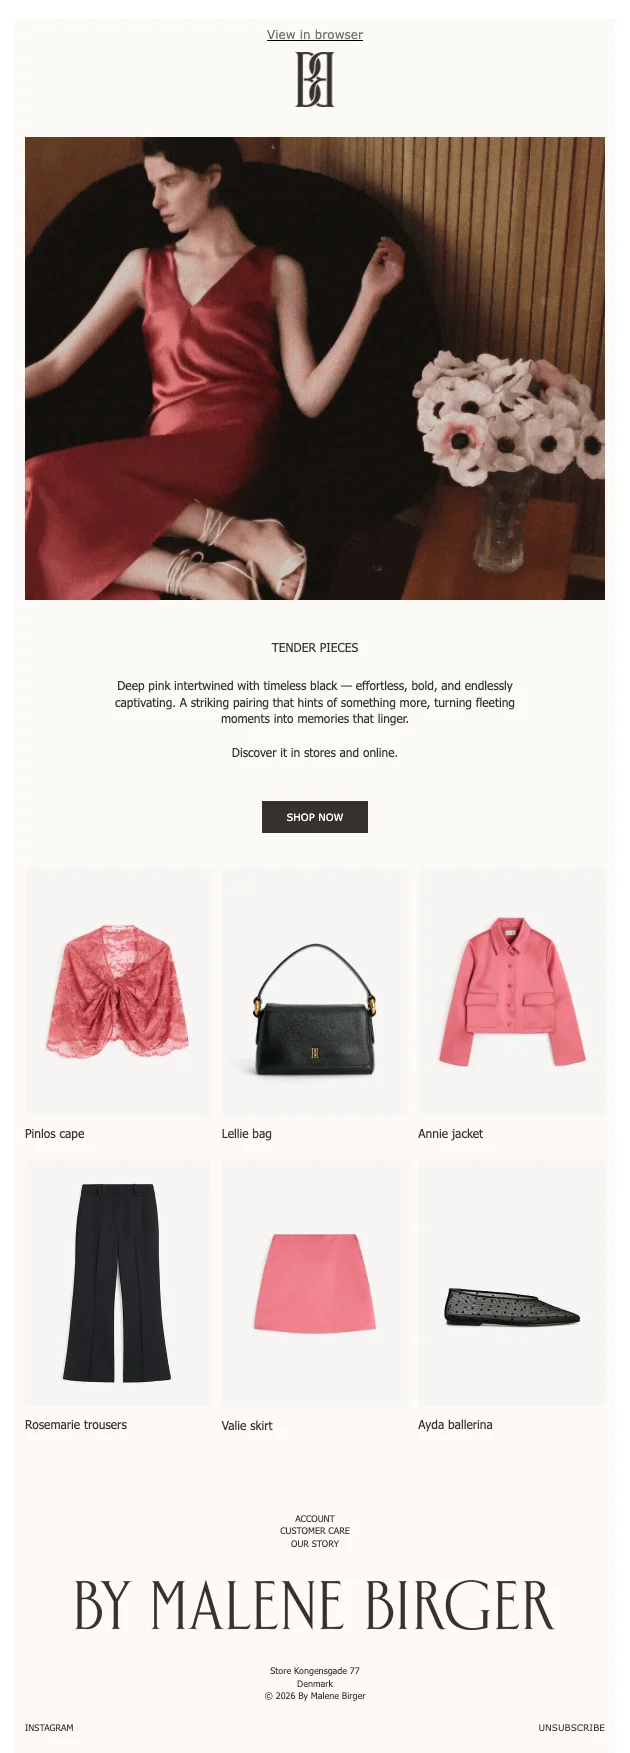Click the Lellie bag text label

tap(247, 1134)
